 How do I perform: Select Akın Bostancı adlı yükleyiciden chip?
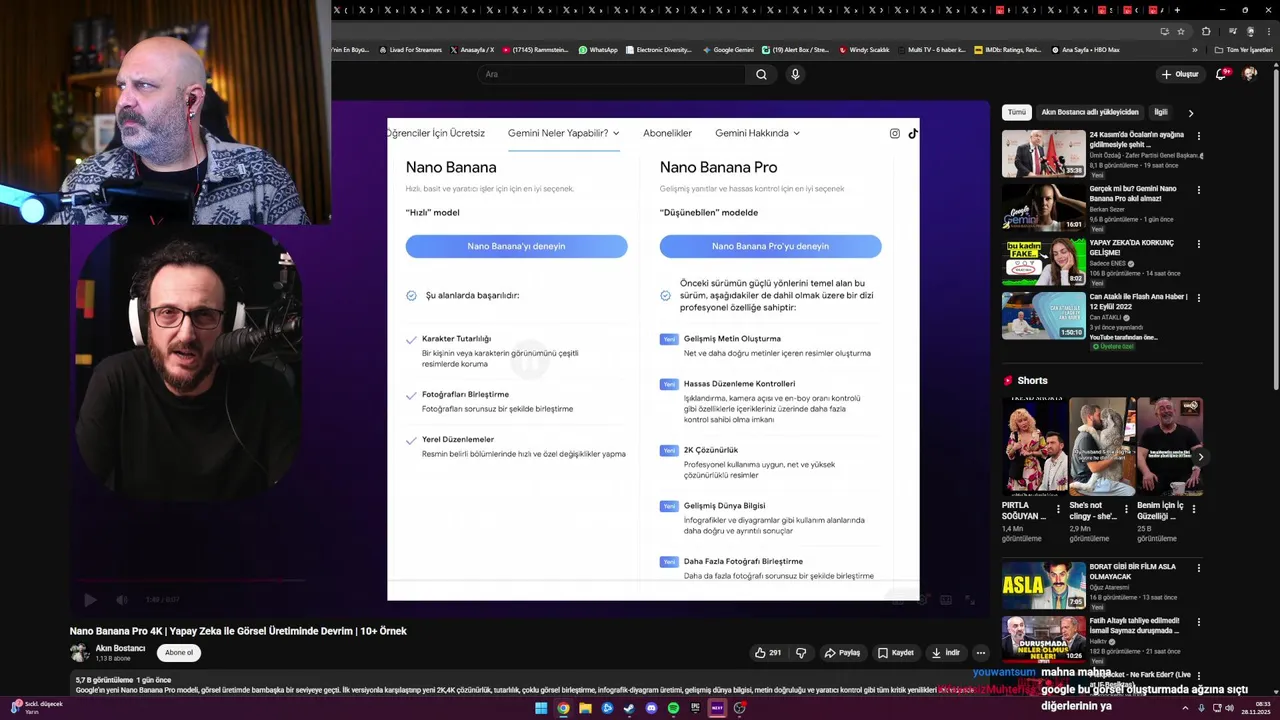coord(1090,112)
